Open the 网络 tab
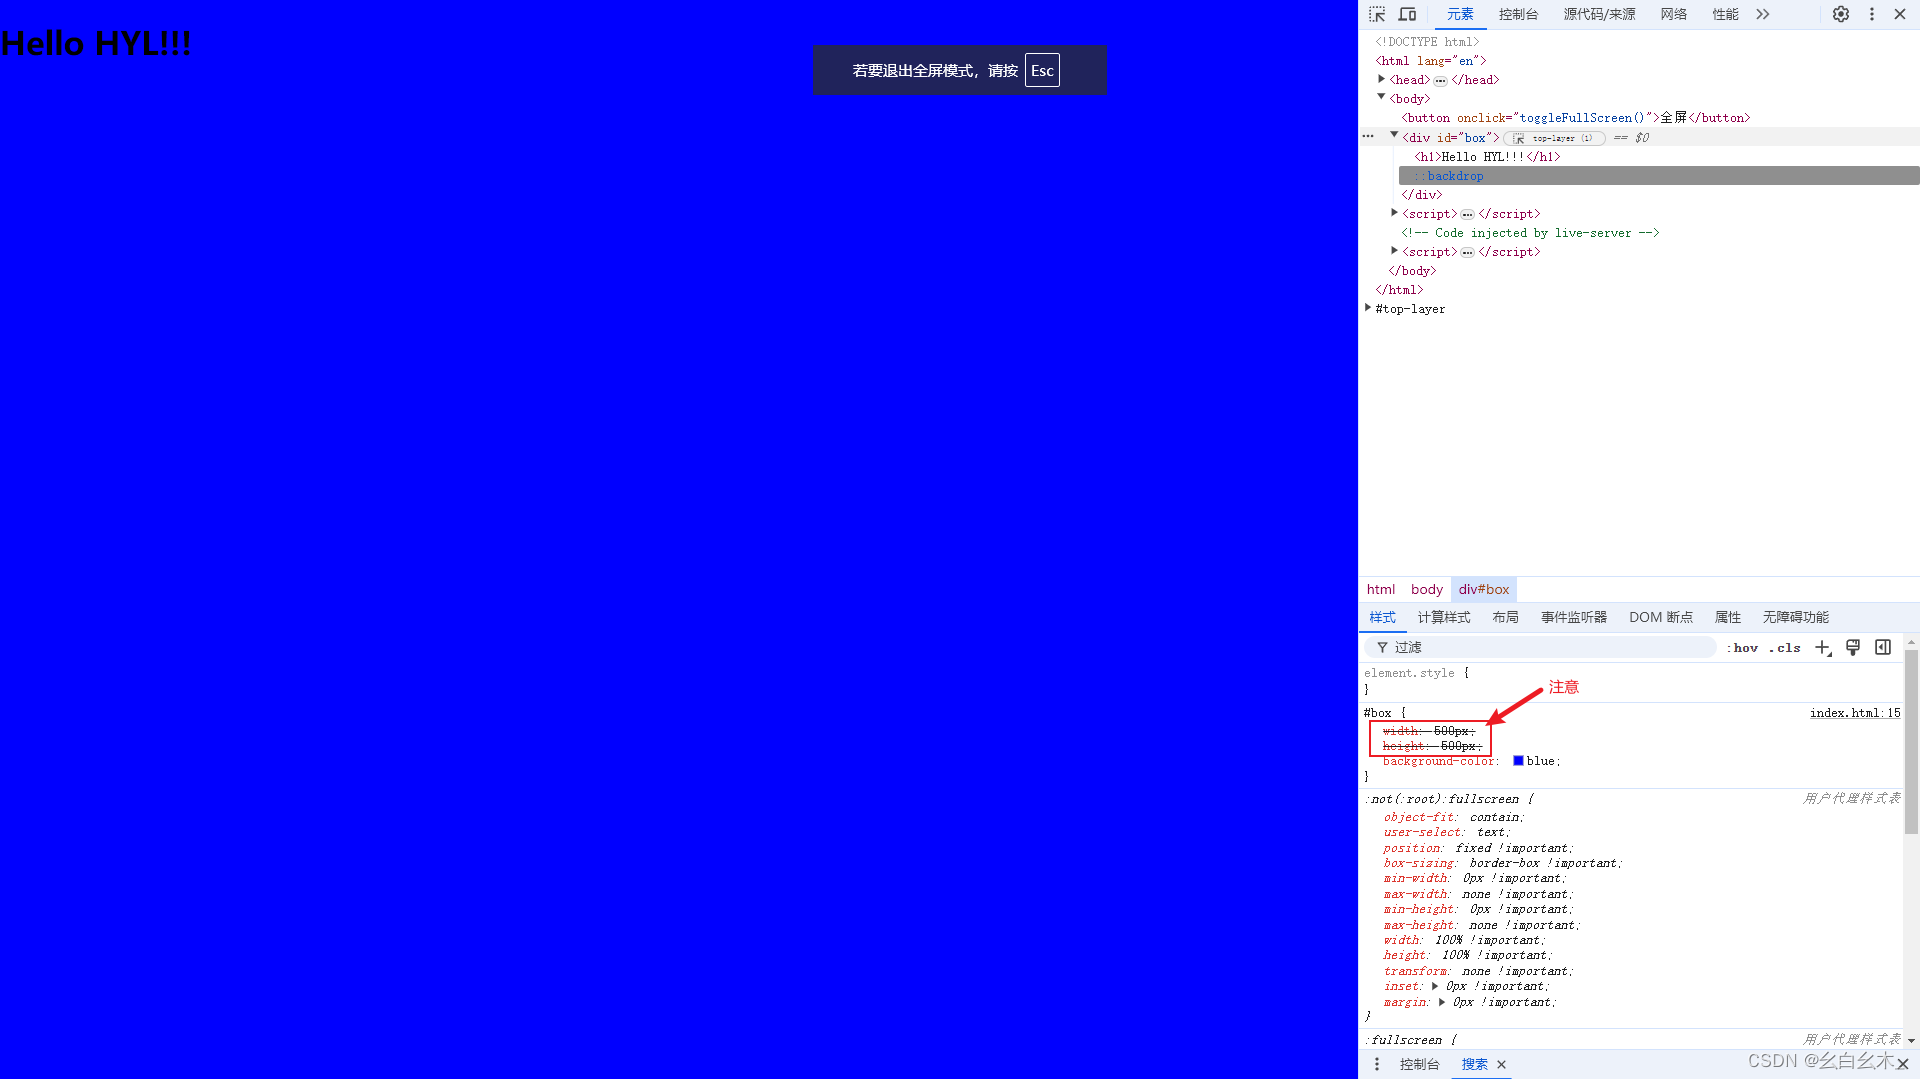The height and width of the screenshot is (1079, 1920). [1674, 14]
